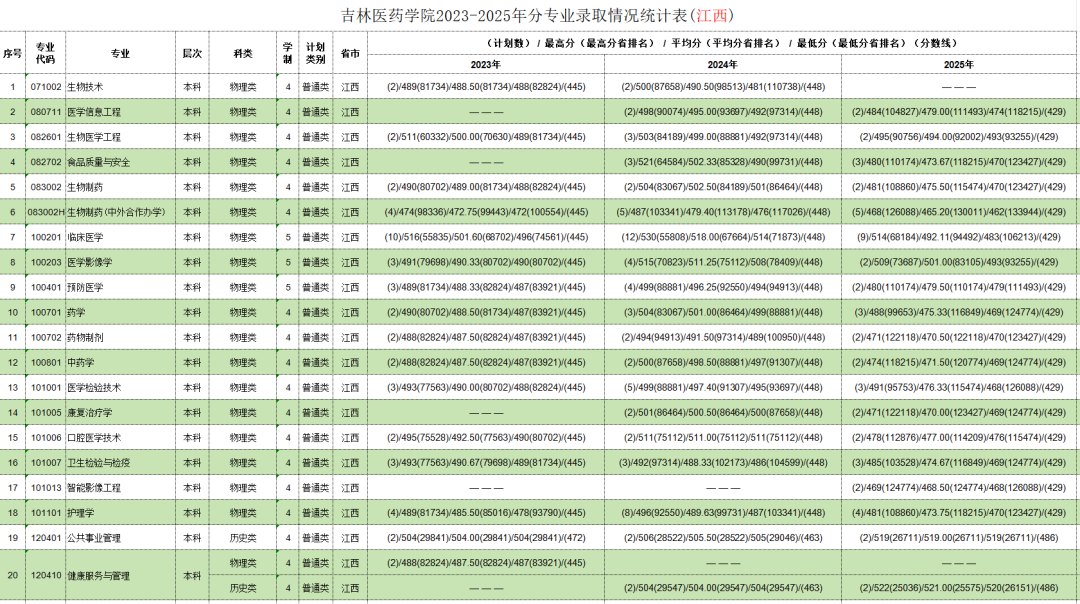Click 2025 data for 药学 starting (3)/488
The height and width of the screenshot is (604, 1080).
point(959,312)
